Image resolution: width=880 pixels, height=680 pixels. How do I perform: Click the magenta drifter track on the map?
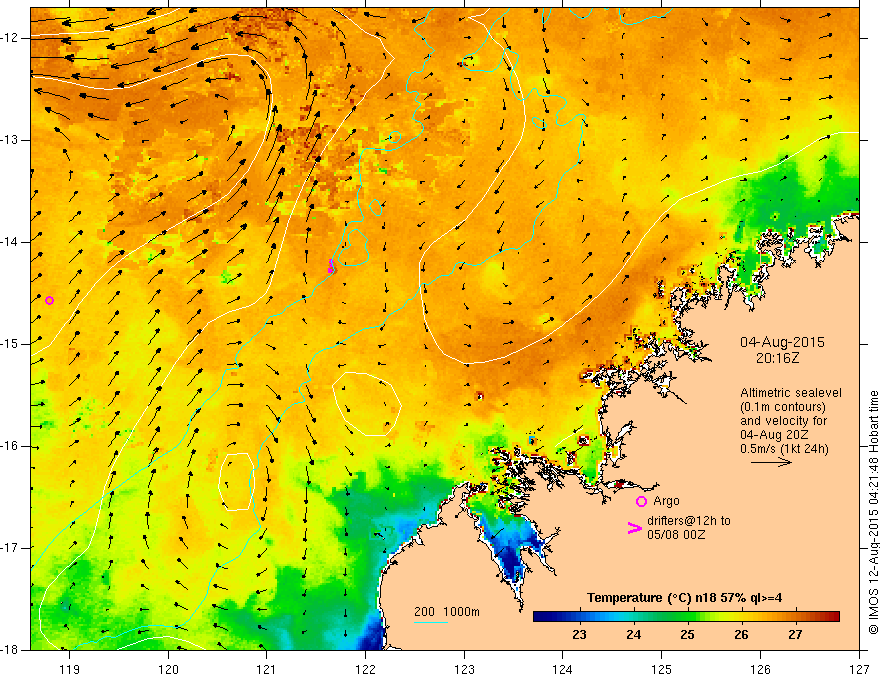[331, 266]
